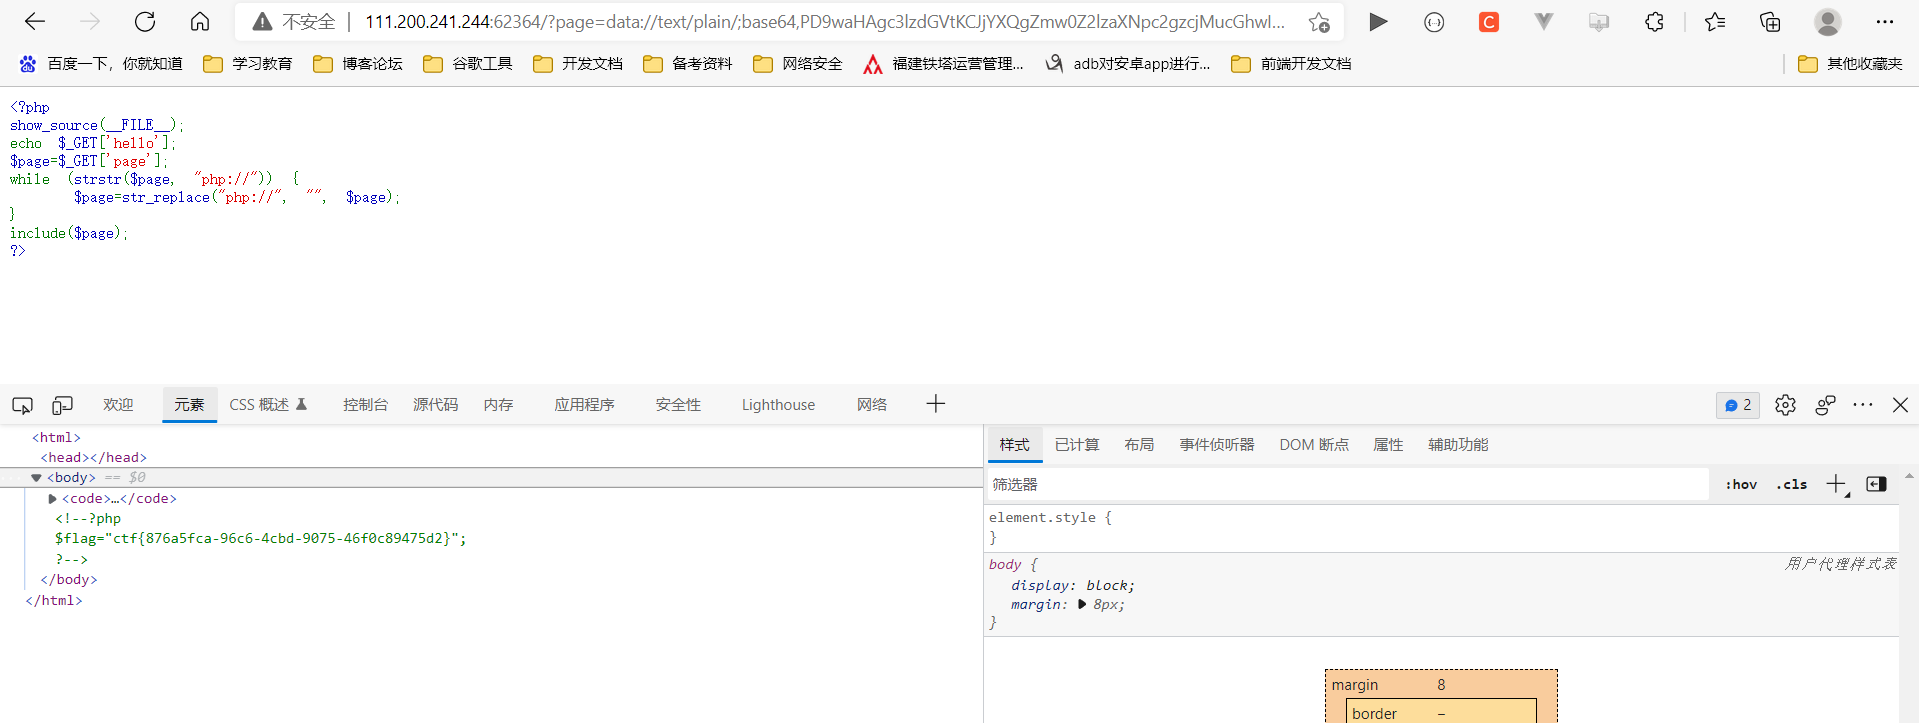Open 辅助功能 sidebar tab
1919x723 pixels.
(x=1458, y=445)
